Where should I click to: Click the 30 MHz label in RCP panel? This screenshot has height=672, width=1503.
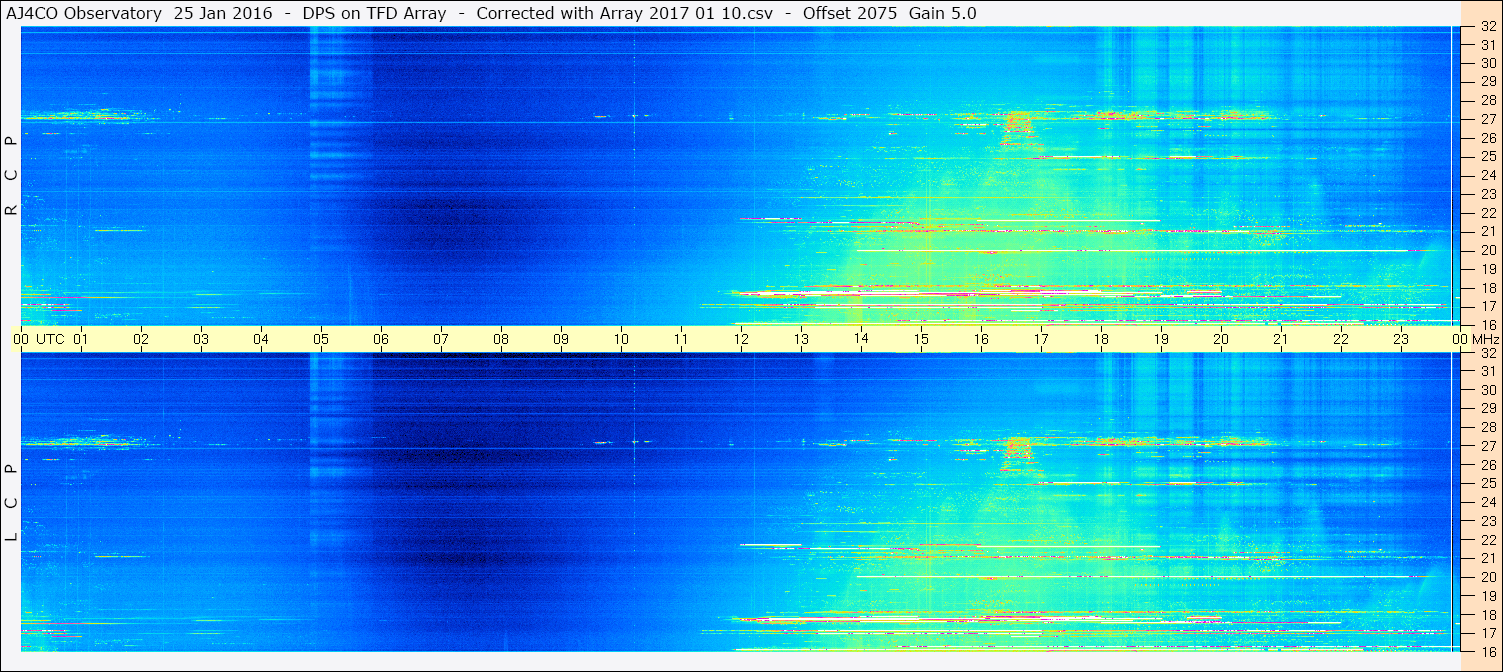pos(1487,63)
